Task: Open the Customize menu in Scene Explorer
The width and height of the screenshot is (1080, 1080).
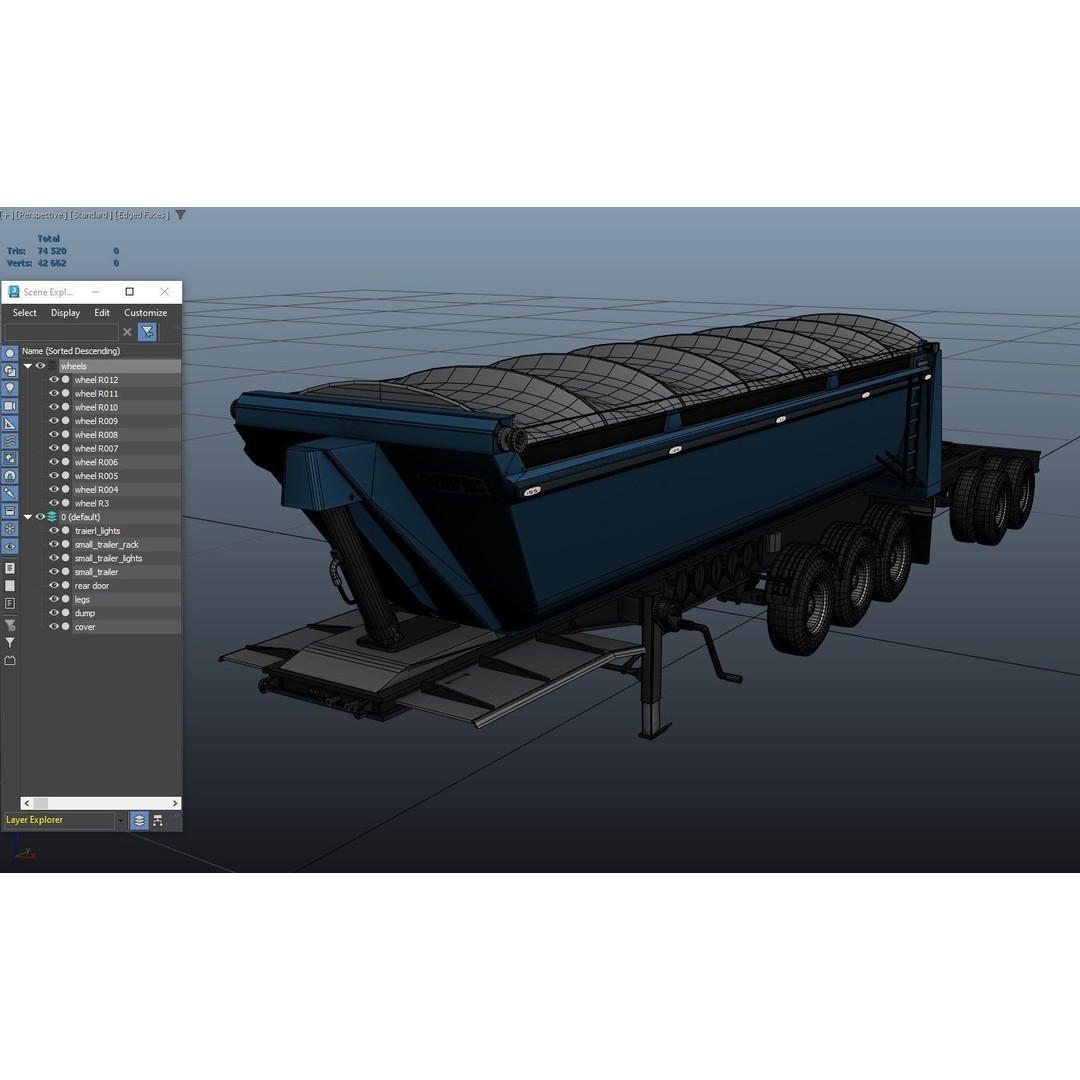Action: point(146,313)
